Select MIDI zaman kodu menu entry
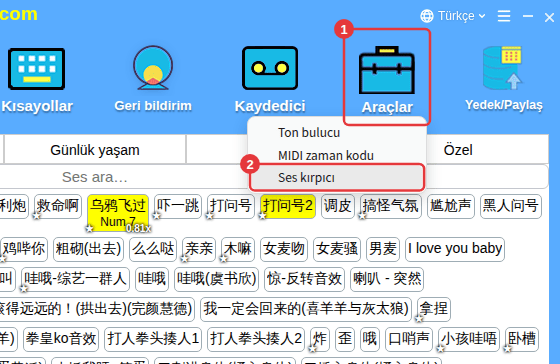Image resolution: width=560 pixels, height=364 pixels. pyautogui.click(x=326, y=156)
